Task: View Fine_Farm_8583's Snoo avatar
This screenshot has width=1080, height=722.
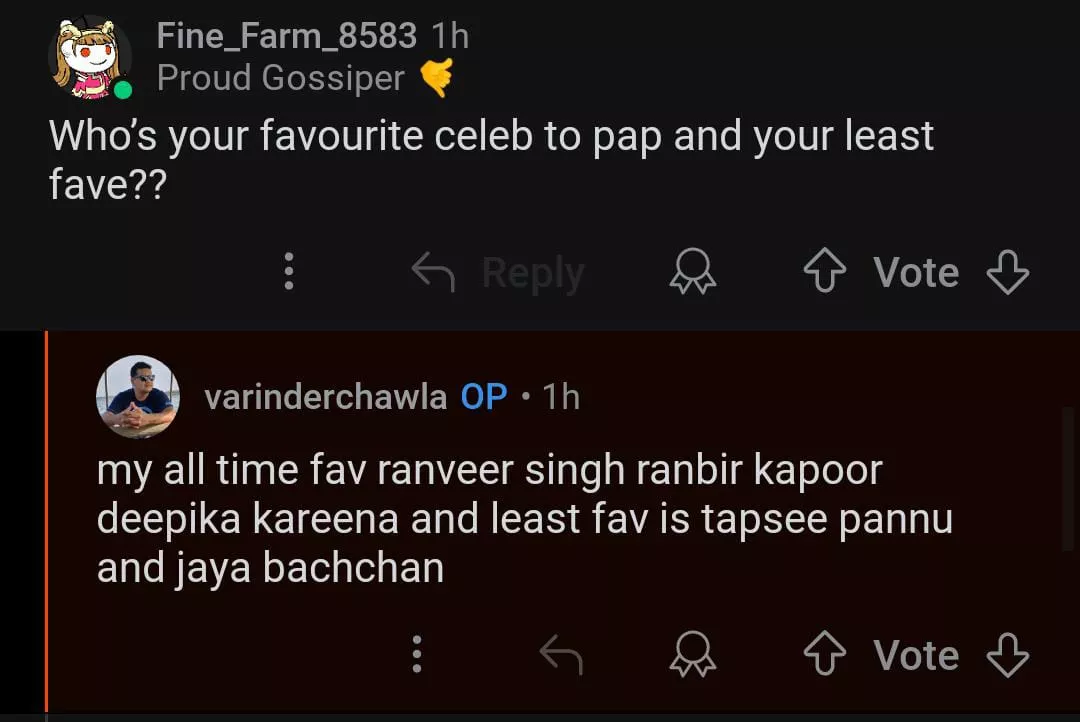Action: coord(90,58)
